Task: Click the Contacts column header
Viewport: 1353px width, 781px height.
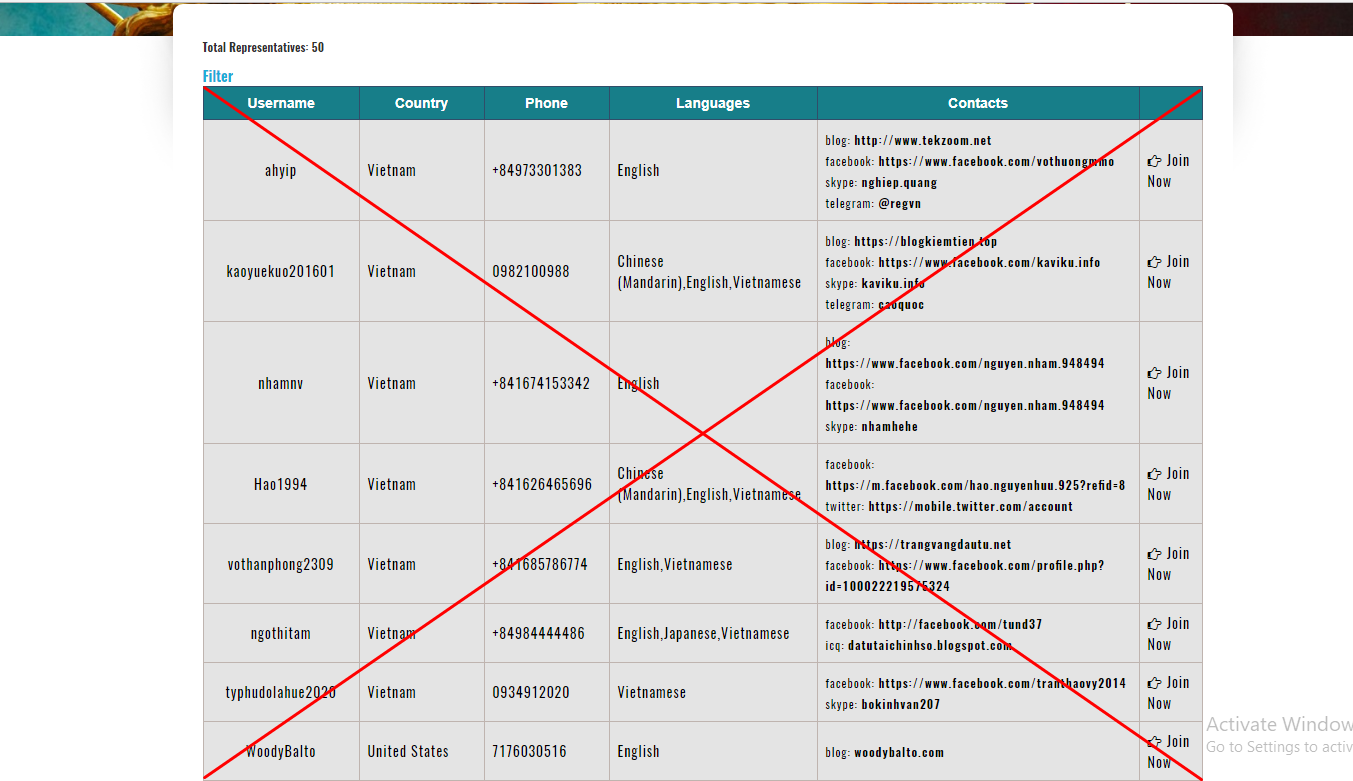Action: [978, 103]
